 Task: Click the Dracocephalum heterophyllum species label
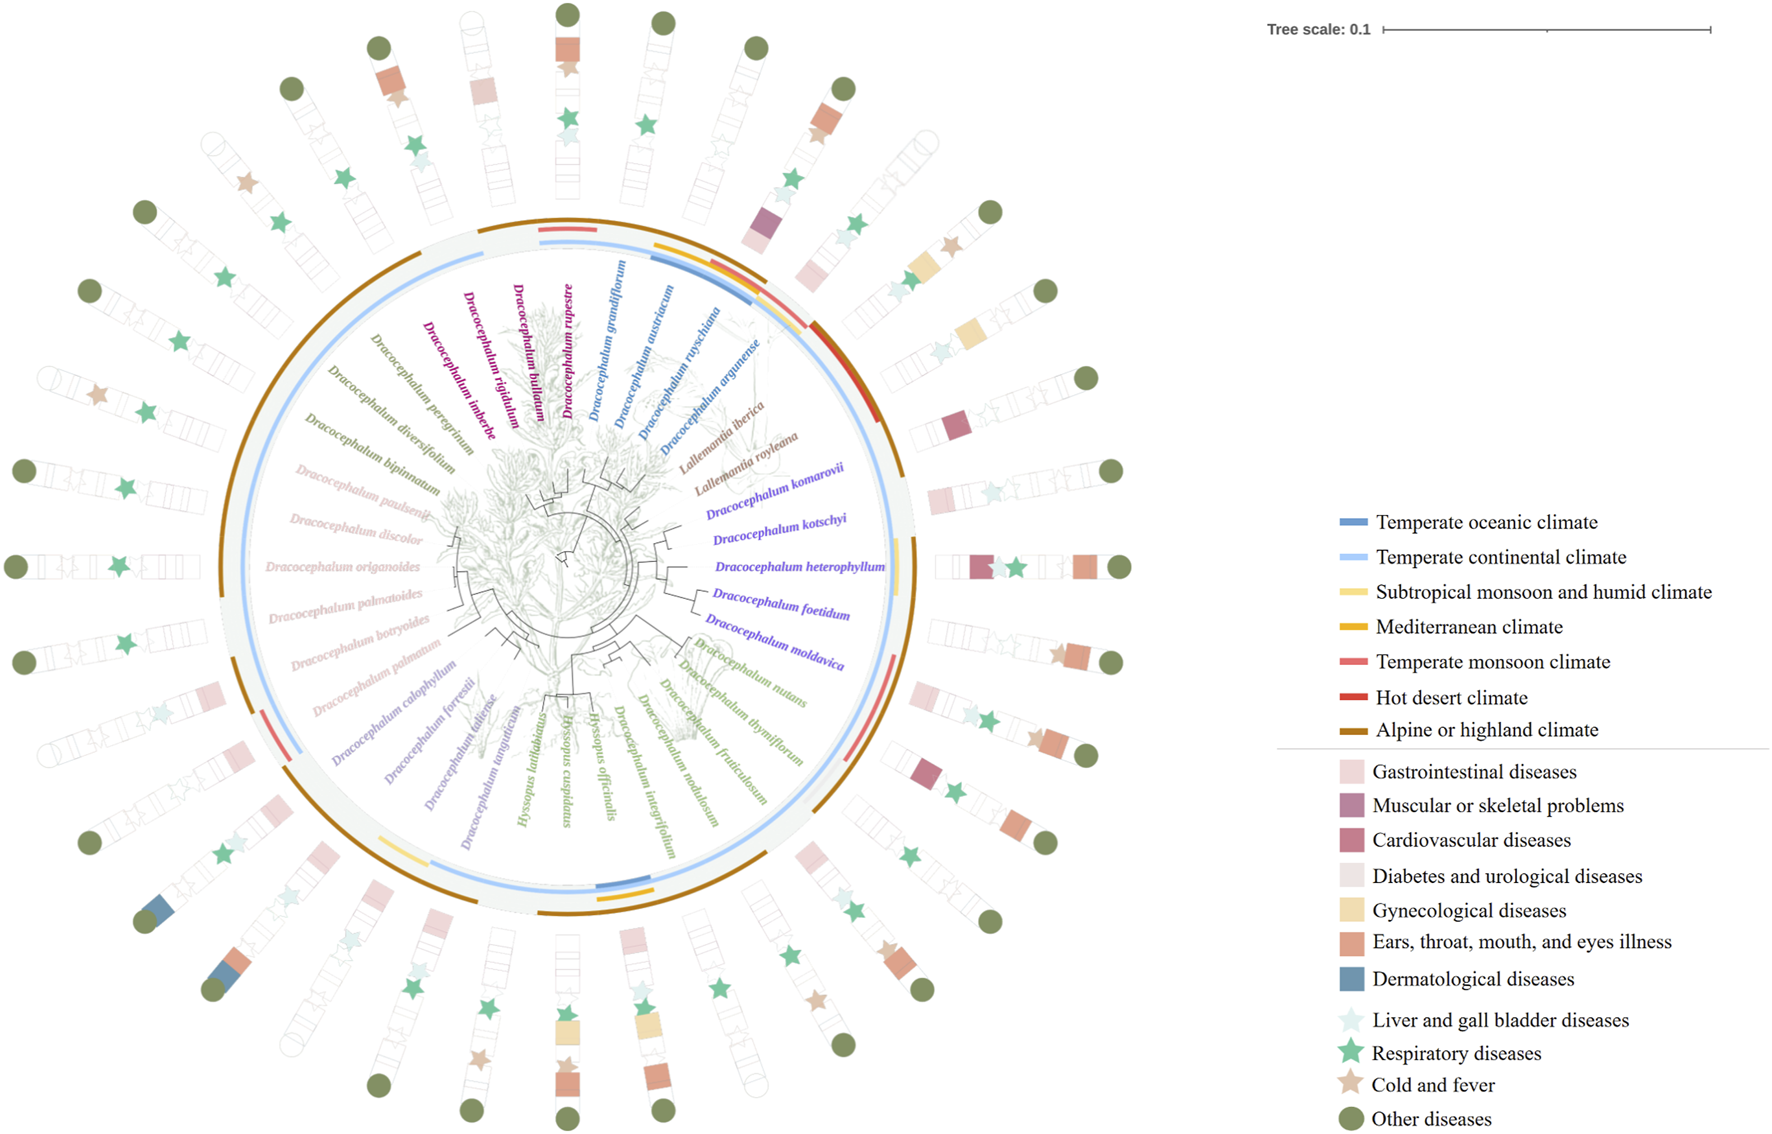(800, 567)
